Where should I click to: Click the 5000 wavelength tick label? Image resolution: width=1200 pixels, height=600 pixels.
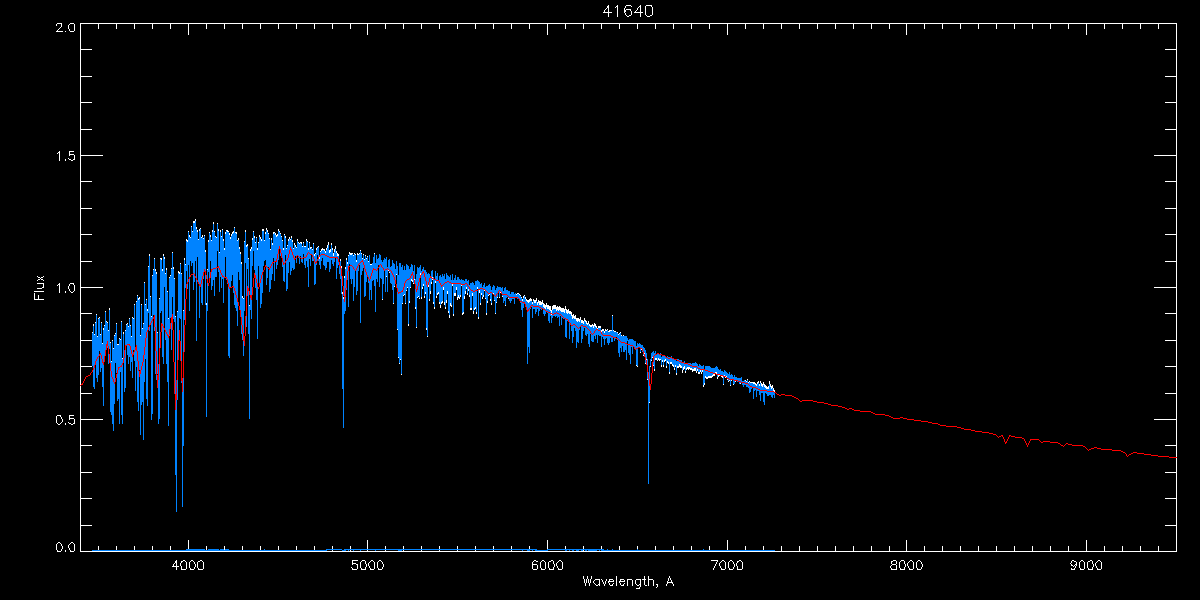pyautogui.click(x=367, y=564)
